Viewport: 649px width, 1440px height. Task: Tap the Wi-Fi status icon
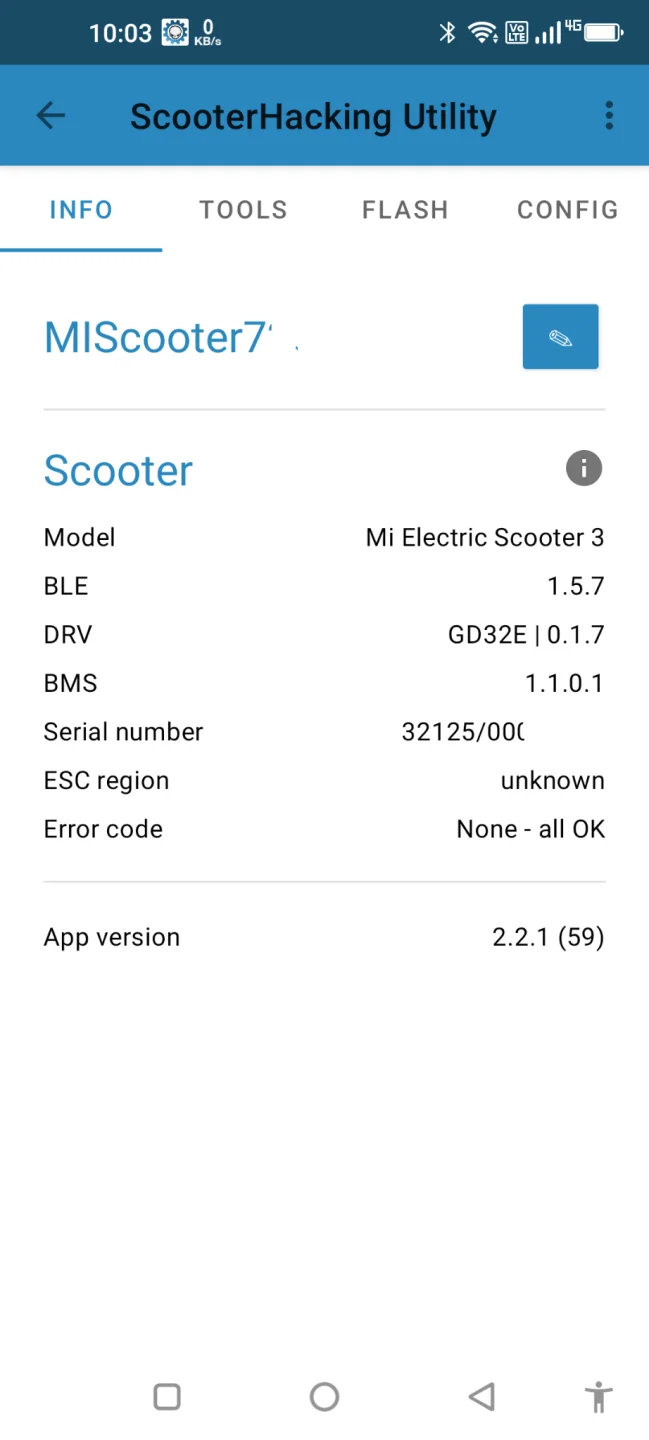482,33
